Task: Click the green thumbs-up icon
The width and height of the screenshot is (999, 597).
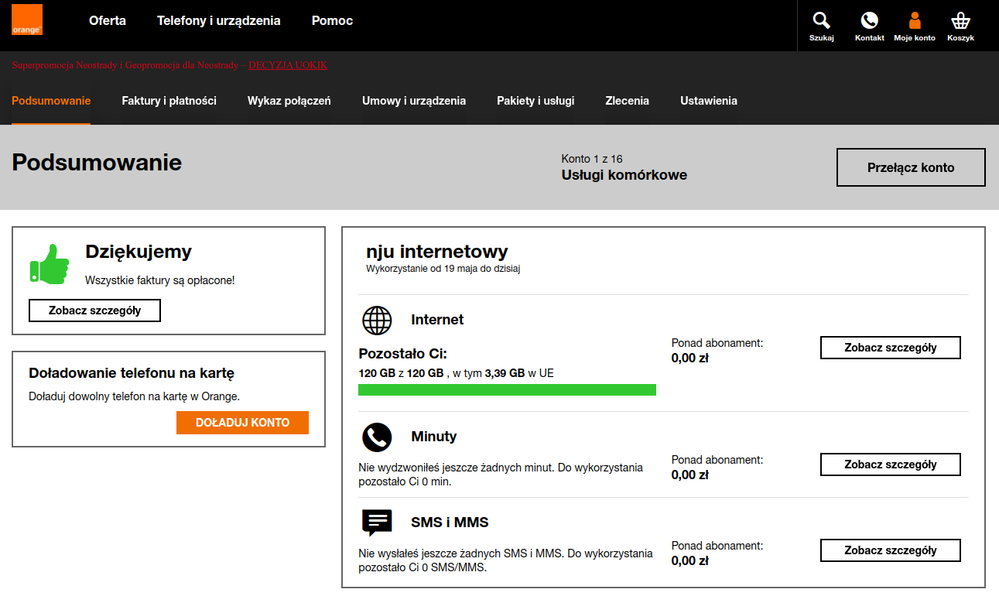Action: [50, 265]
